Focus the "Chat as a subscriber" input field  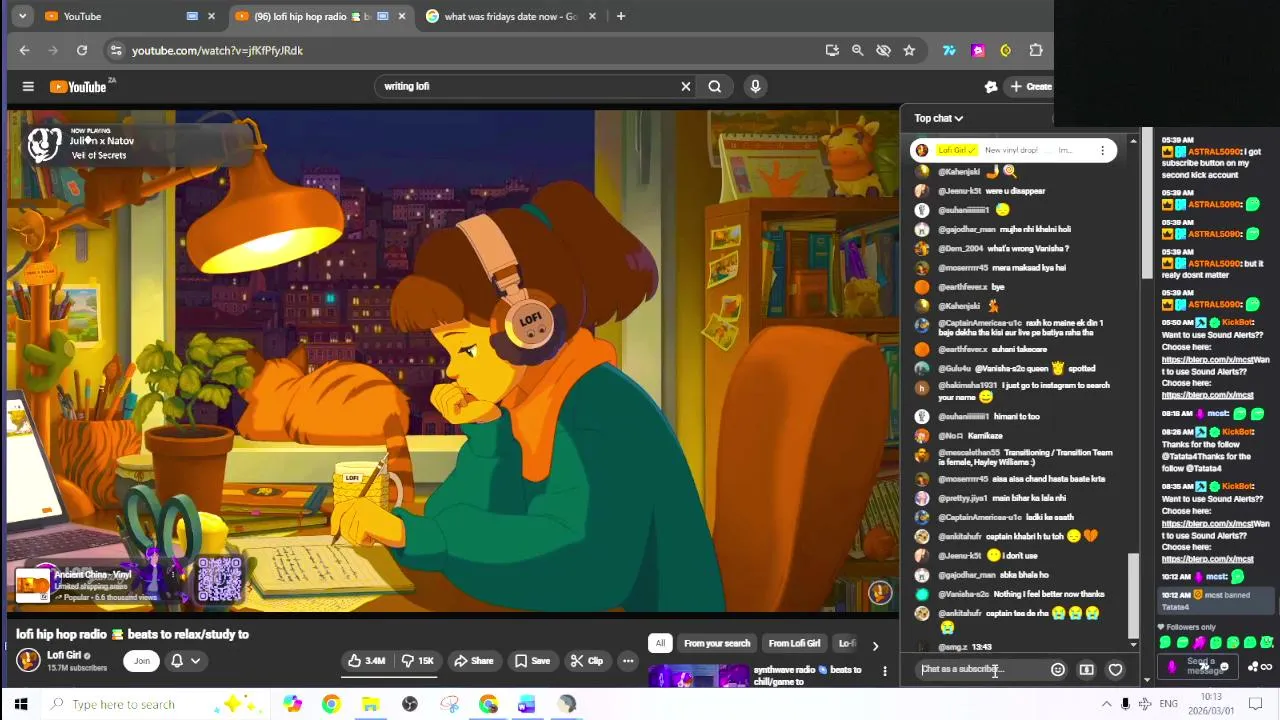click(980, 669)
